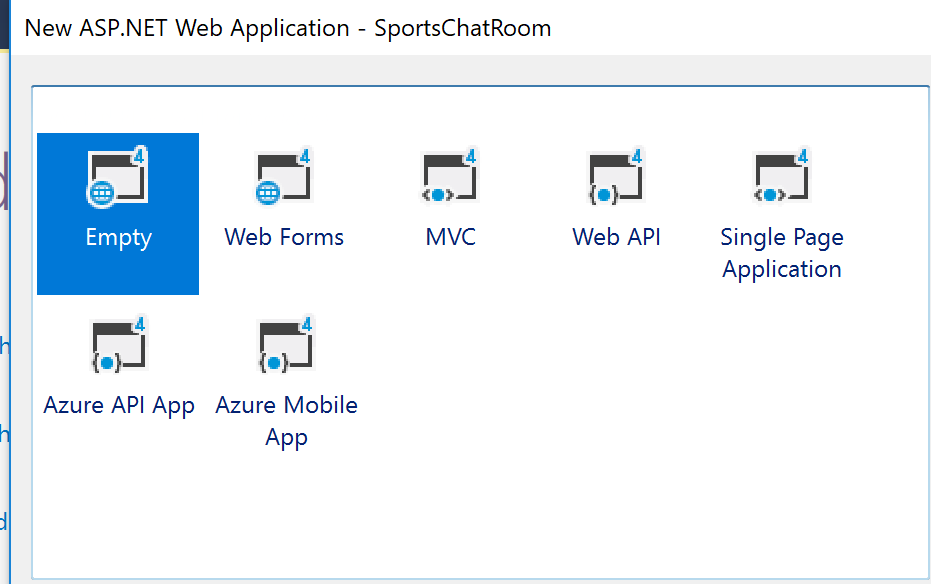The image size is (931, 584).
Task: Choose the Web Forms template icon
Action: (x=284, y=178)
